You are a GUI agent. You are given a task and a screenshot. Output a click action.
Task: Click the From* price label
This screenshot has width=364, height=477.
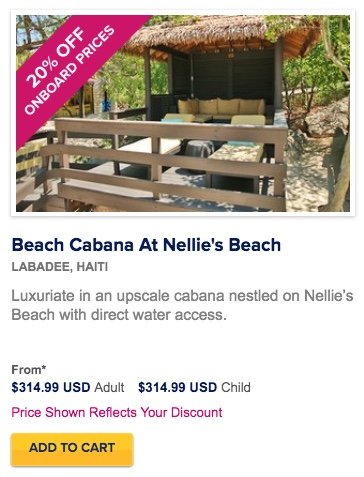[29, 370]
